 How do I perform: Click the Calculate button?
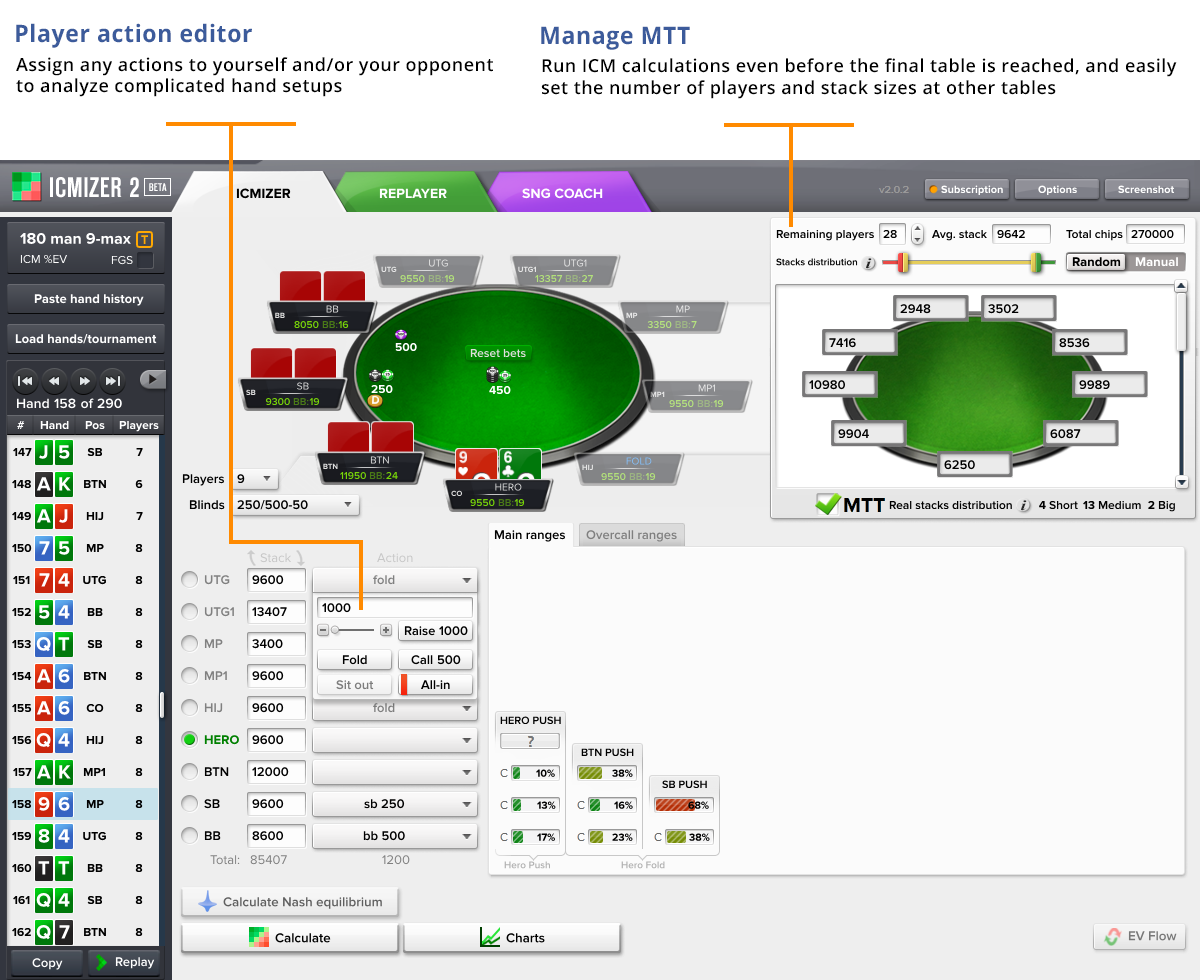(x=290, y=938)
